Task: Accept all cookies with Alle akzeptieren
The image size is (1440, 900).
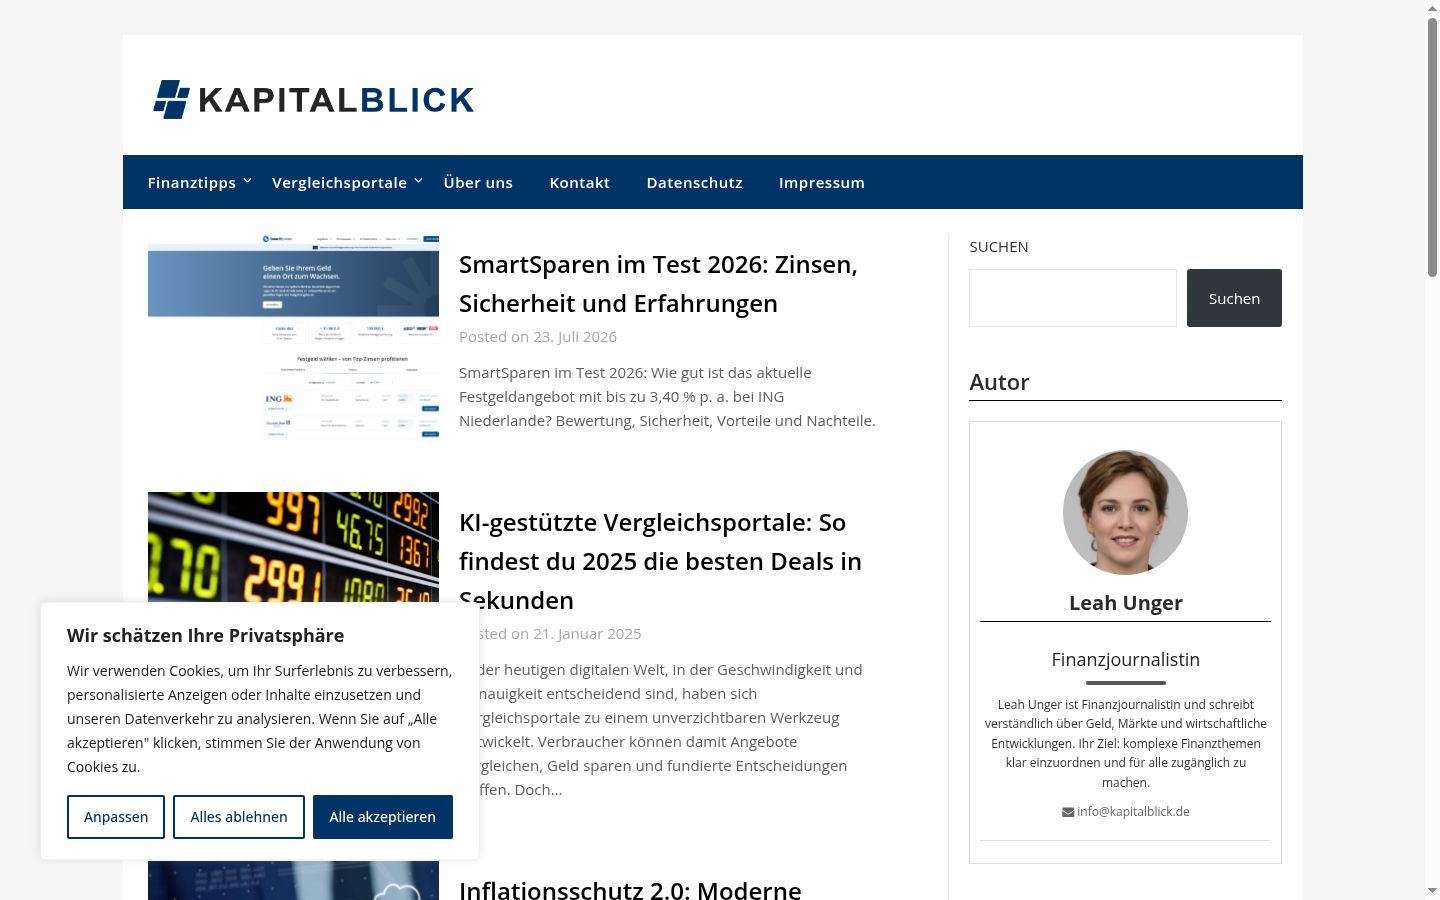Action: pos(383,817)
